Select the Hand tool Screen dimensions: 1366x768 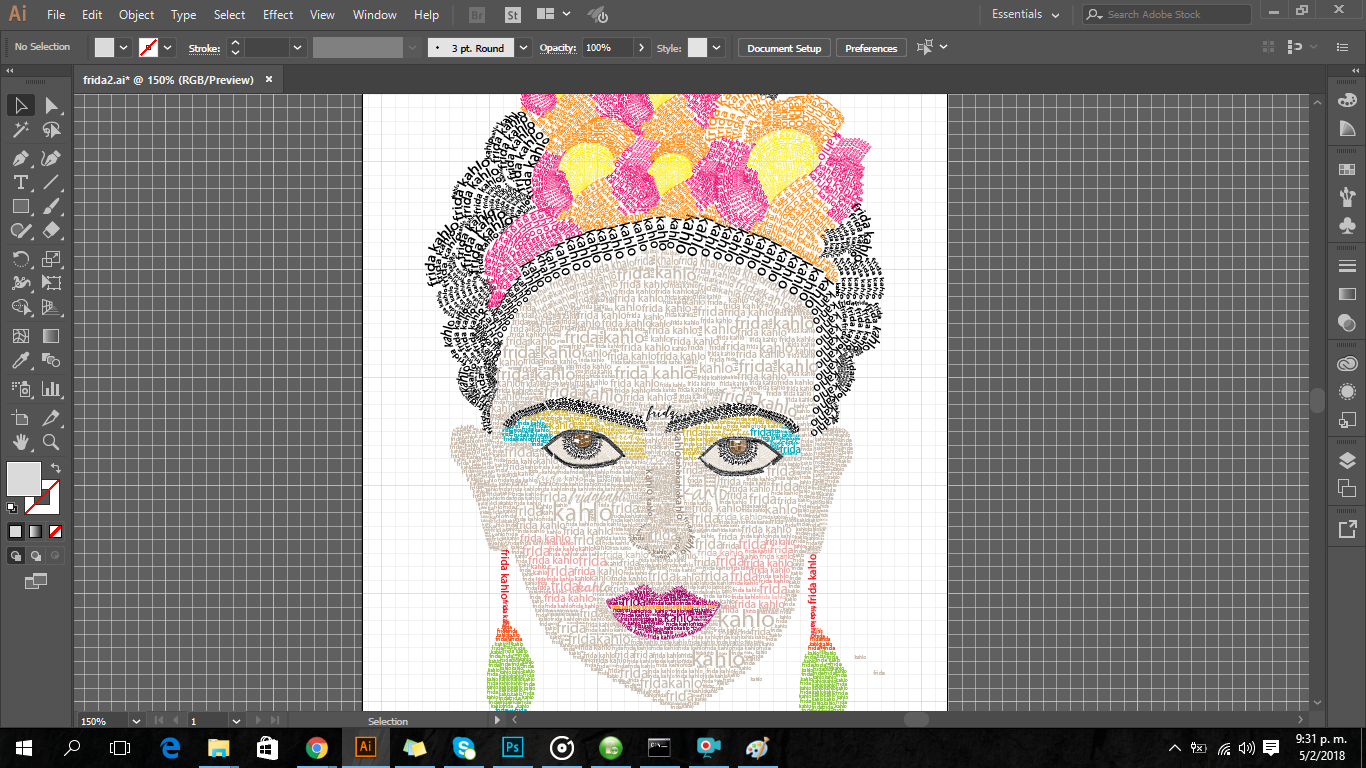[20, 442]
